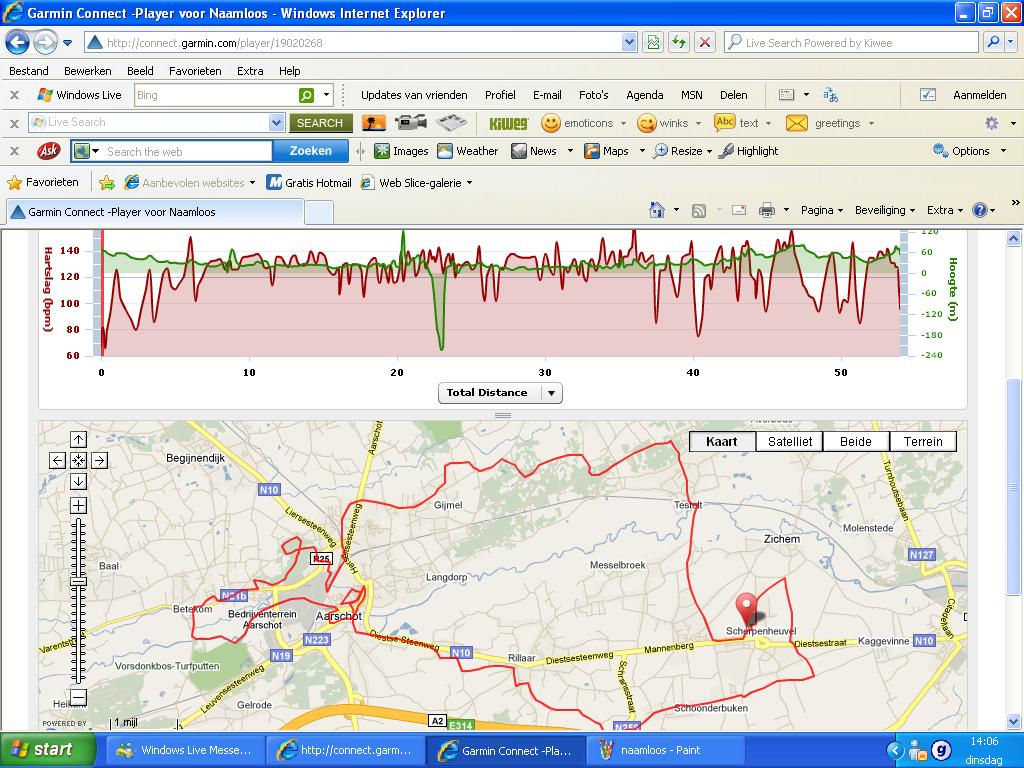
Task: Expand the Aanbevolen websites dropdown
Action: (252, 183)
